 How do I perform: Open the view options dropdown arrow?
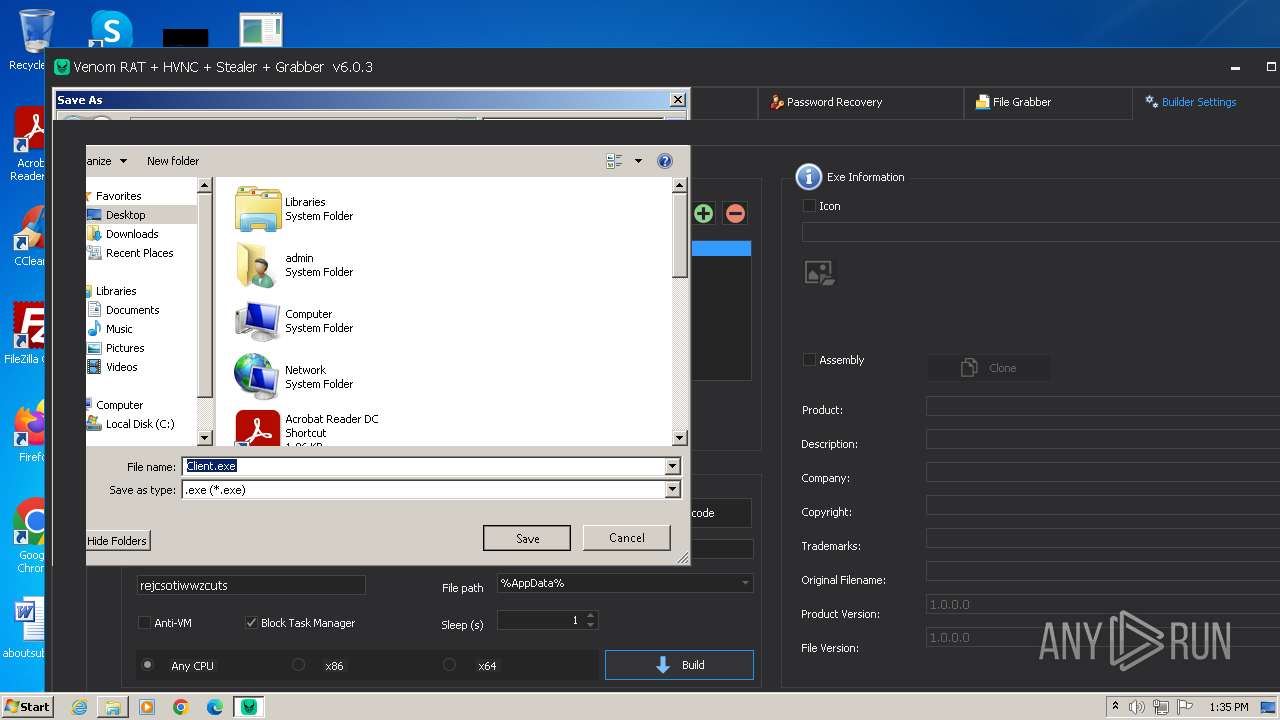[638, 161]
